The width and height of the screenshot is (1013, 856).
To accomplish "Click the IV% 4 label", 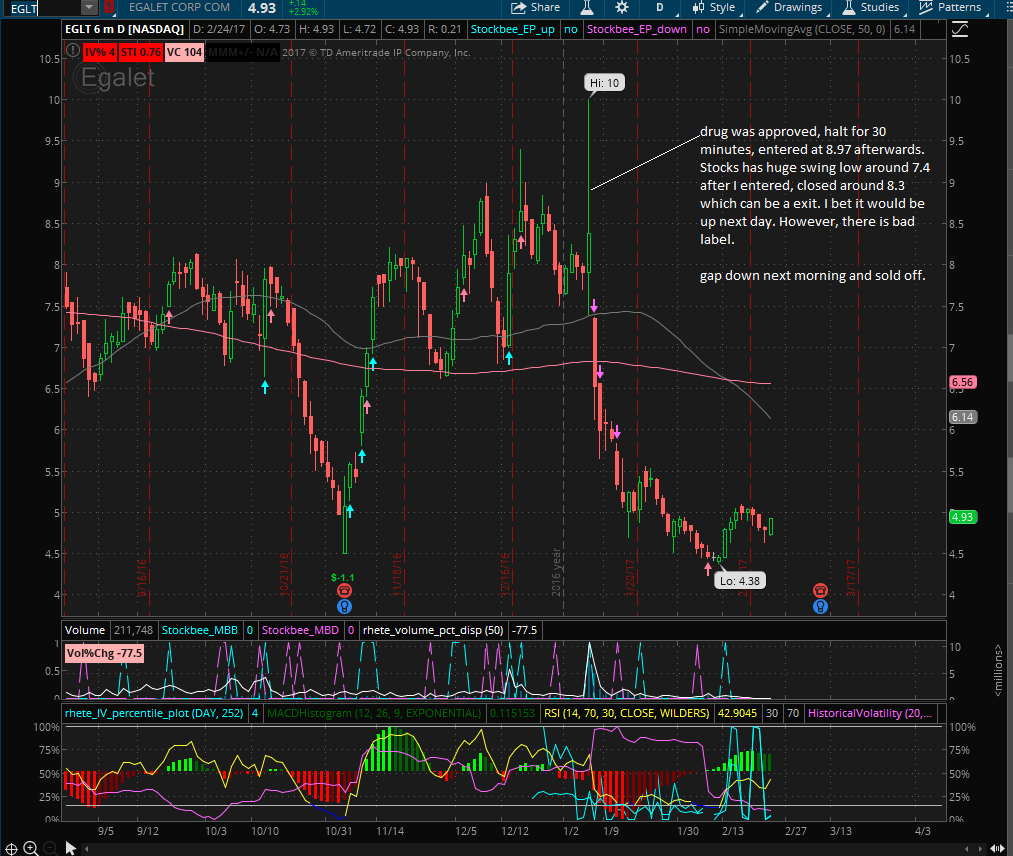I will (99, 52).
